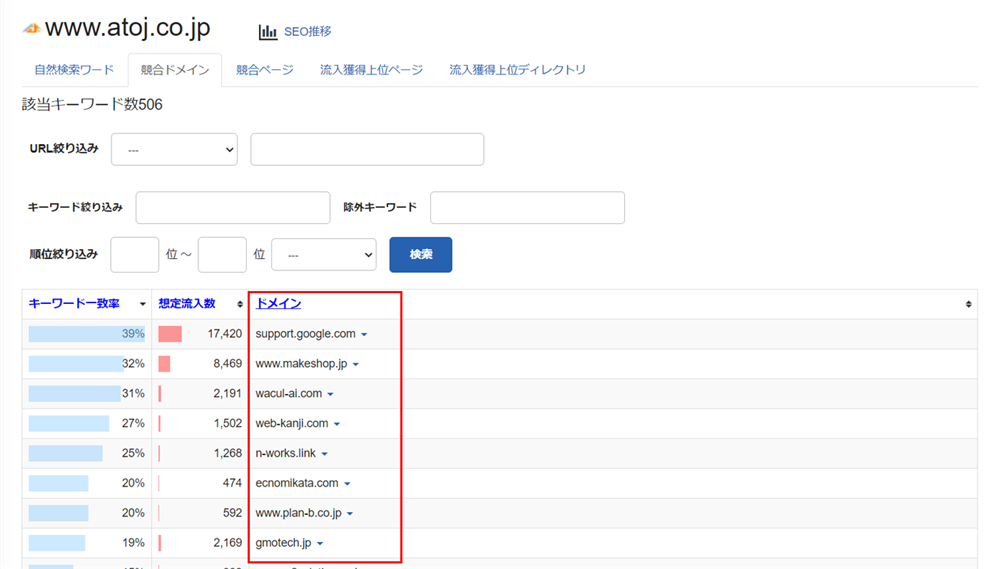
Task: Expand the web-kanji.com dropdown arrow
Action: coord(337,424)
